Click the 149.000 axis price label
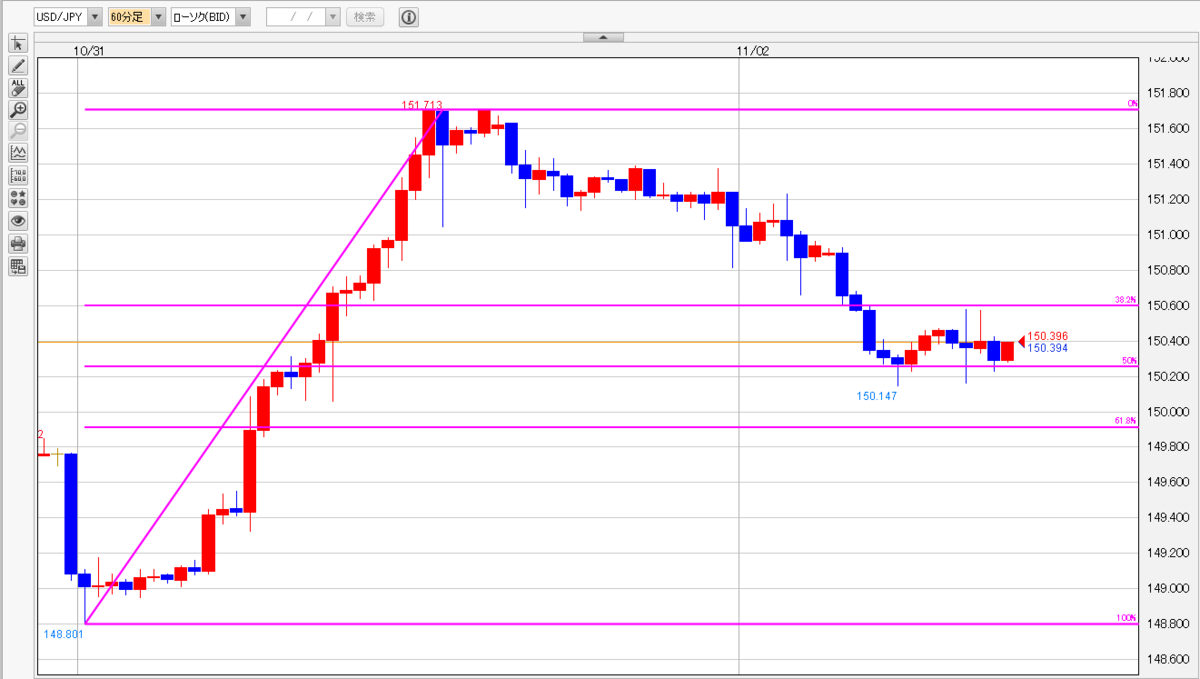1200x679 pixels. tap(1166, 588)
